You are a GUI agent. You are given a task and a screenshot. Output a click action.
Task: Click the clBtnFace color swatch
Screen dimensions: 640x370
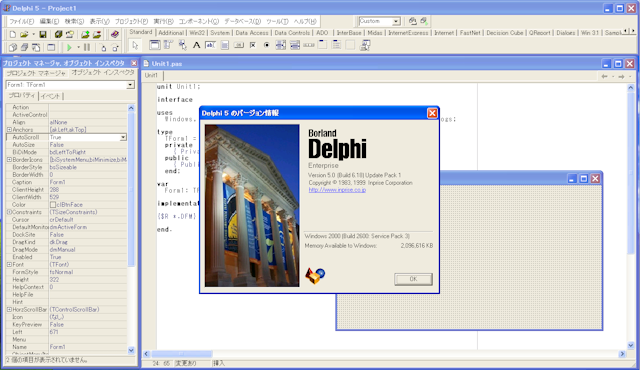pyautogui.click(x=53, y=205)
